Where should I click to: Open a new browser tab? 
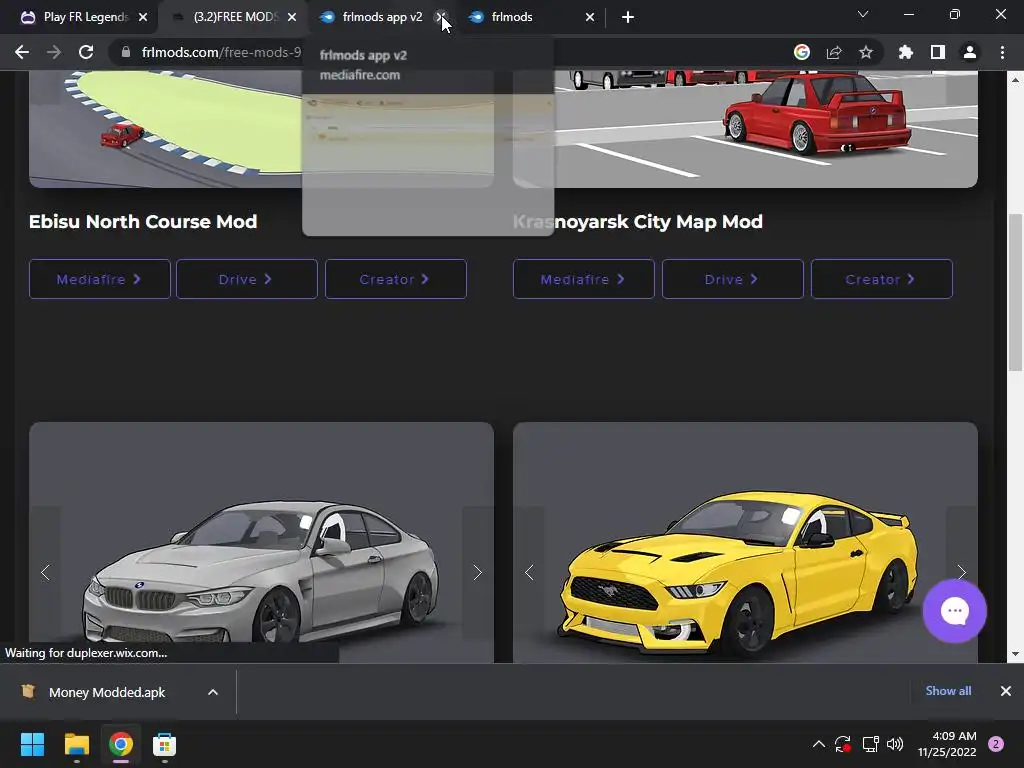tap(628, 17)
